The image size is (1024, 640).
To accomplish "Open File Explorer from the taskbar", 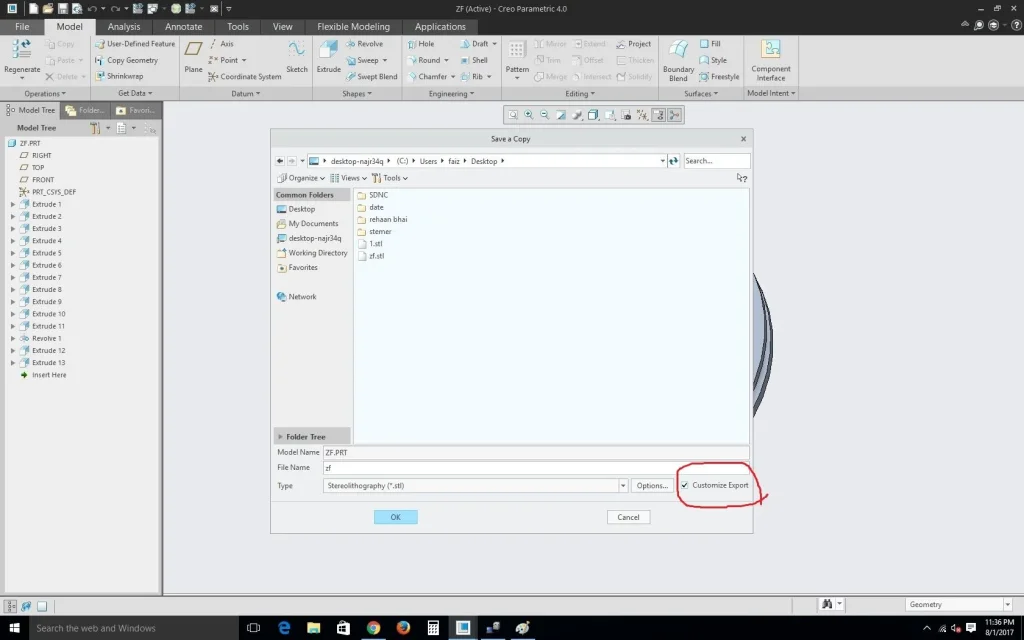I will (x=313, y=628).
